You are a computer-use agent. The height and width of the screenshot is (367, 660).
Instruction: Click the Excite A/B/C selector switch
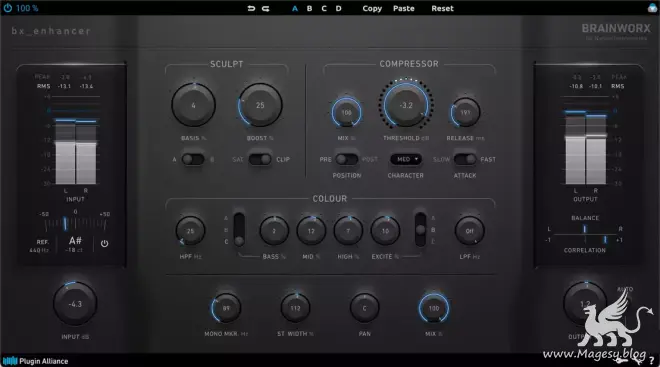click(420, 229)
